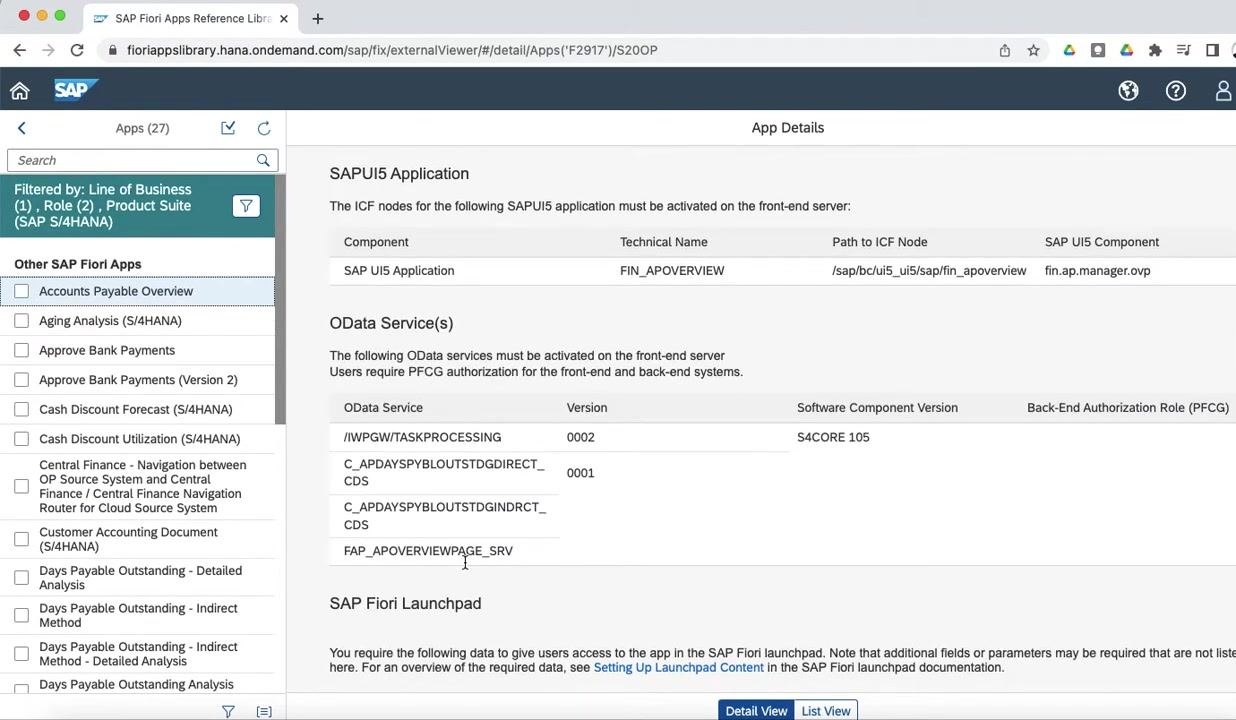The height and width of the screenshot is (720, 1236).
Task: Click the Software Component Version header
Action: (x=877, y=408)
